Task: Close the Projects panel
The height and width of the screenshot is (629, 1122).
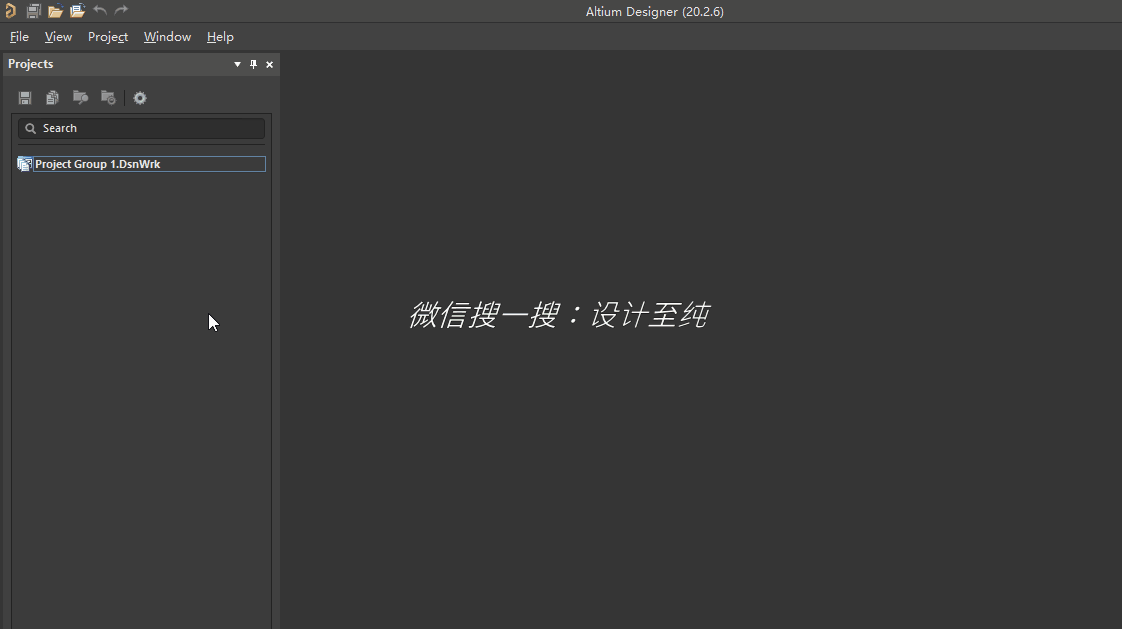Action: coord(270,64)
